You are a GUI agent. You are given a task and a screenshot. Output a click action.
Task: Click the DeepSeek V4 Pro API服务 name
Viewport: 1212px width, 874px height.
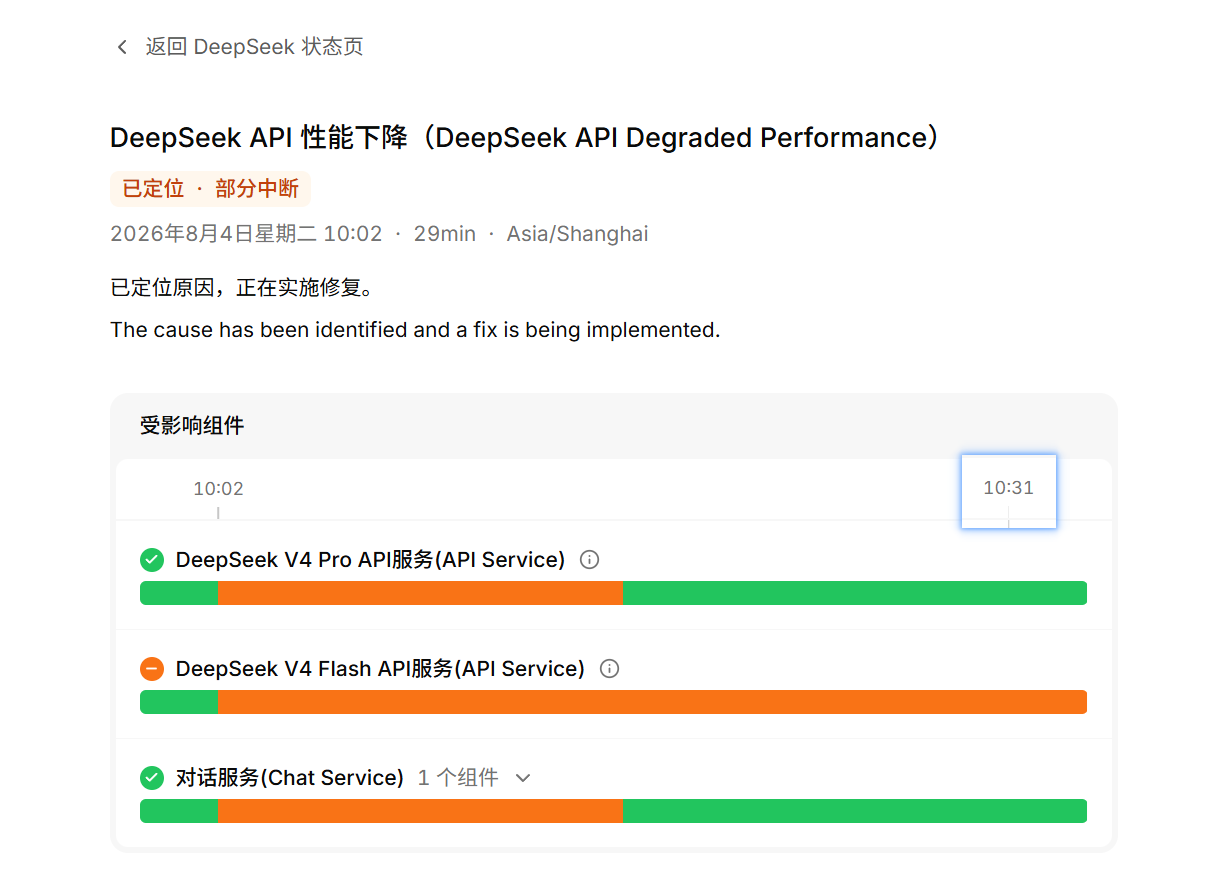click(x=370, y=560)
